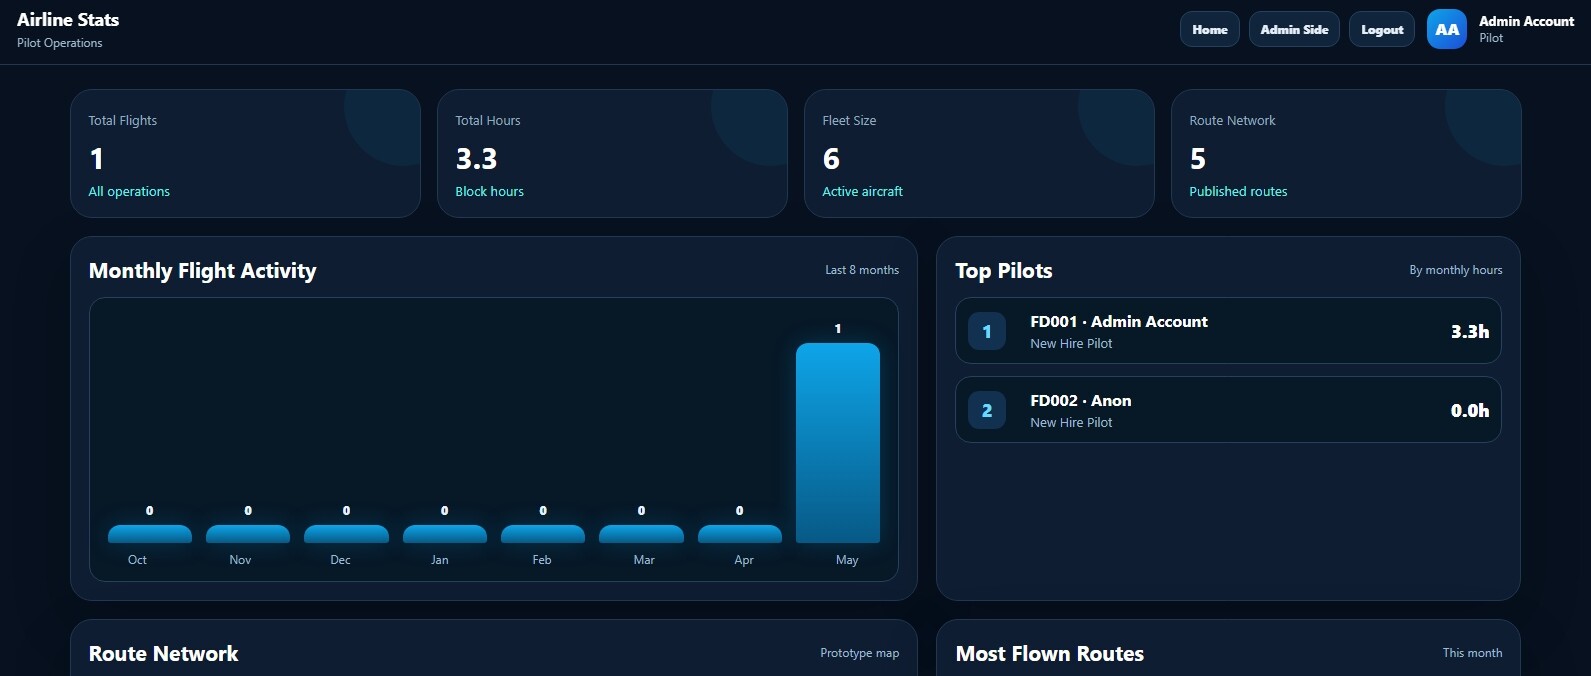Open the Home page
This screenshot has width=1591, height=676.
click(1210, 29)
